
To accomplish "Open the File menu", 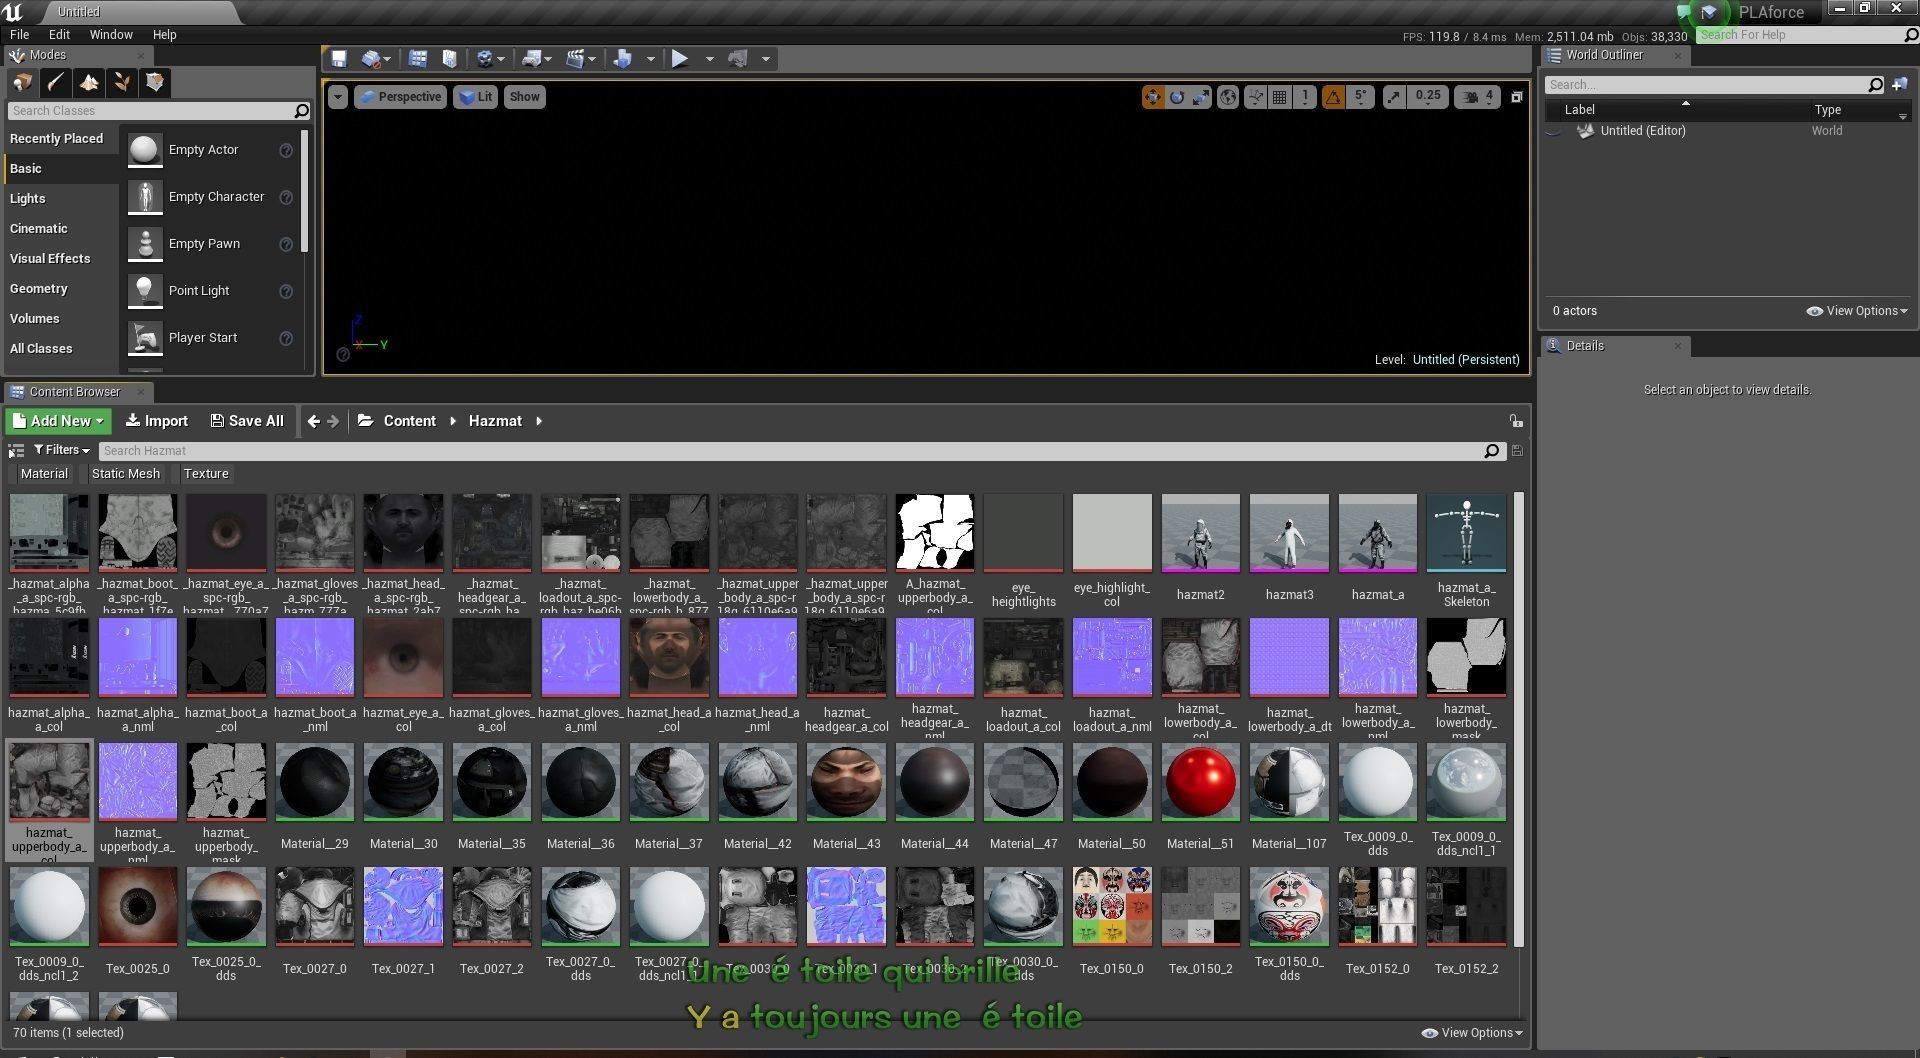I will (x=19, y=34).
